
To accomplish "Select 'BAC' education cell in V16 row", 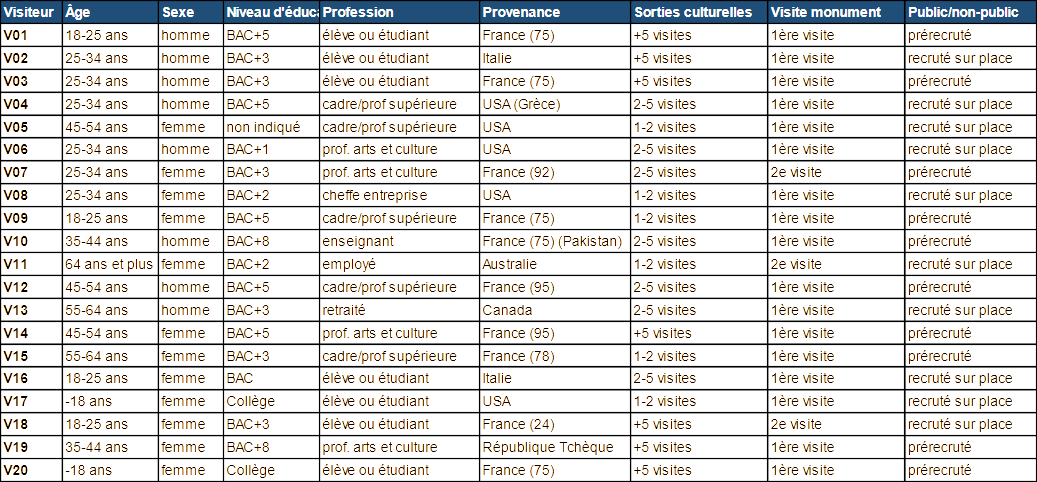I will click(x=272, y=379).
